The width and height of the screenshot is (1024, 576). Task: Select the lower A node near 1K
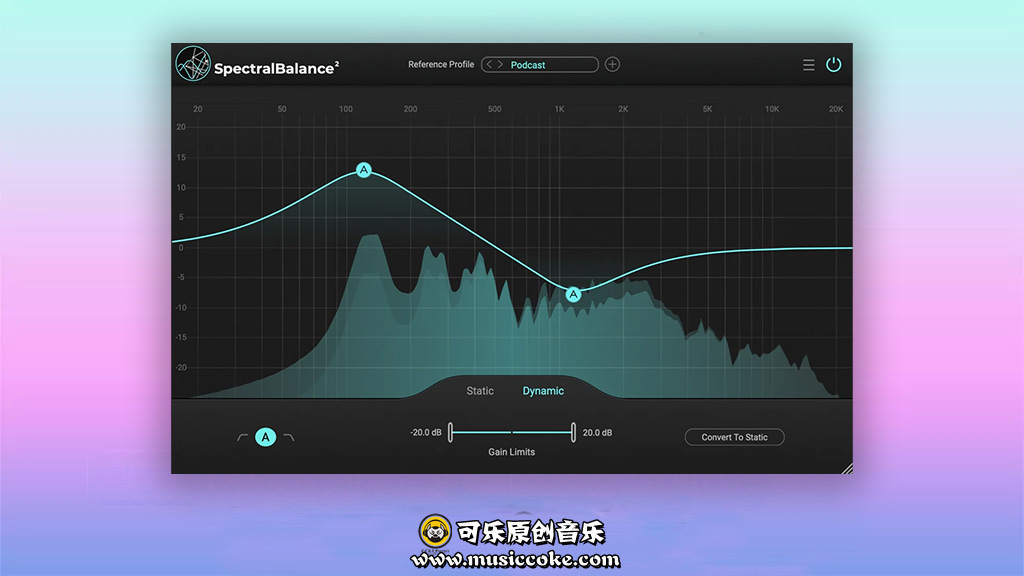click(573, 294)
